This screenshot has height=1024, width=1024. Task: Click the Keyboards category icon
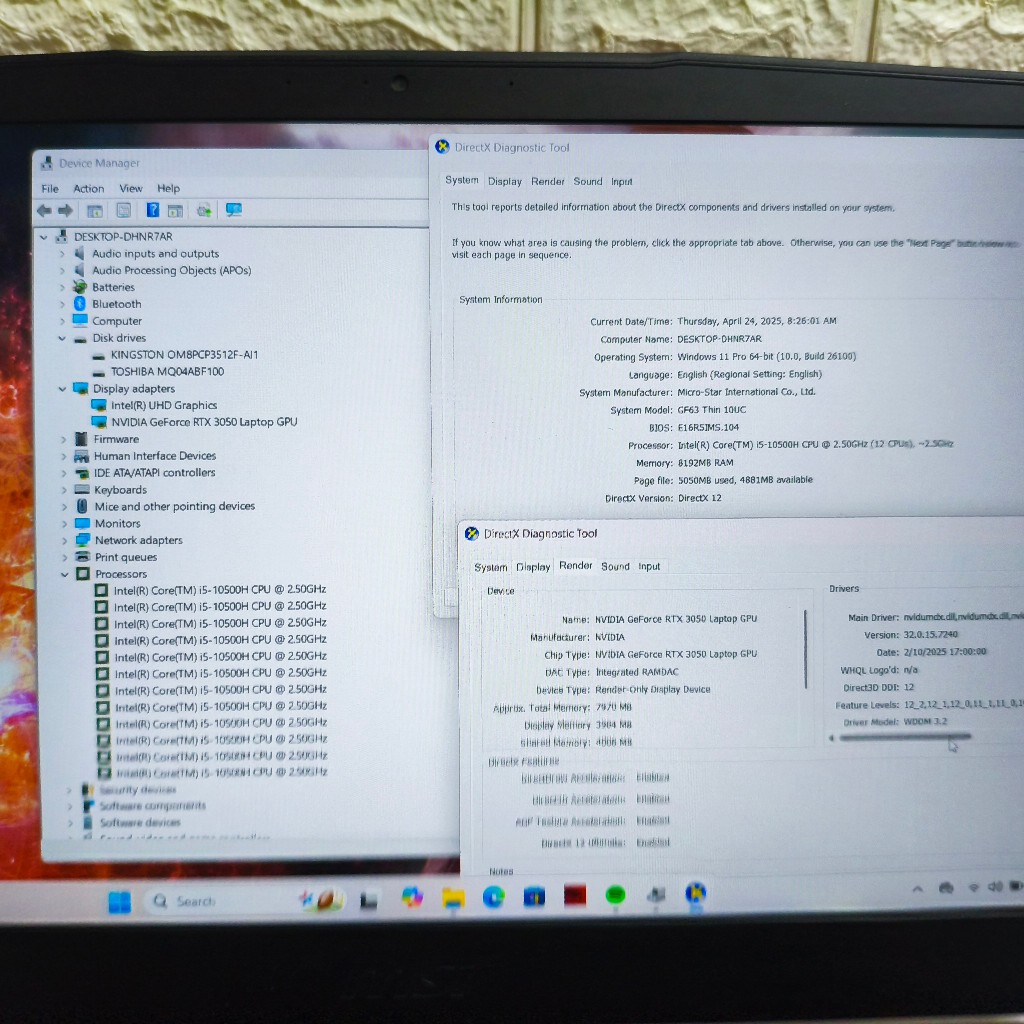[82, 489]
